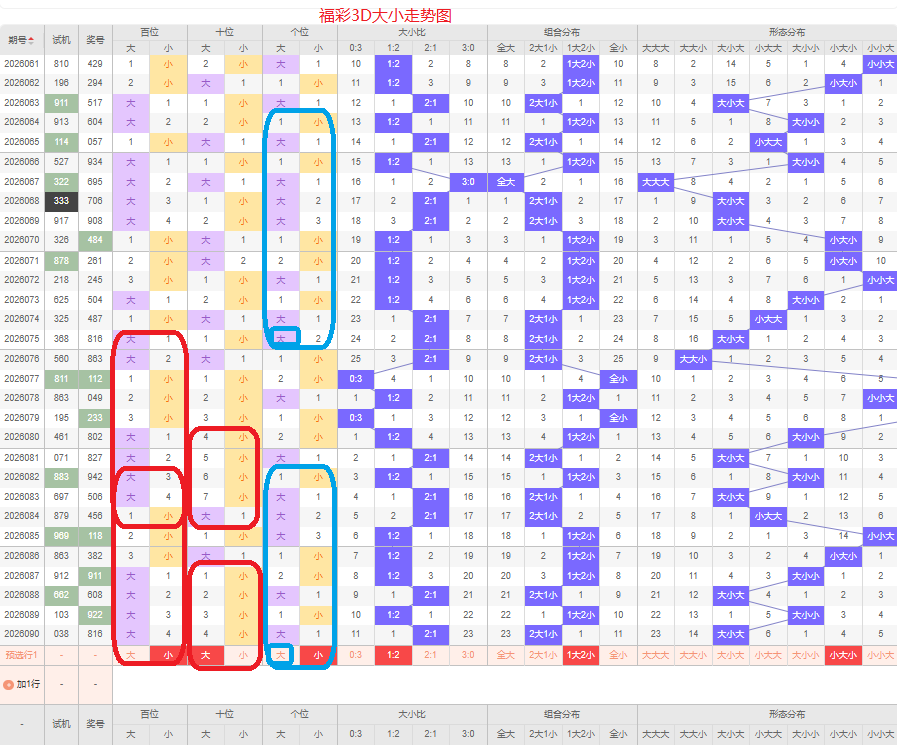This screenshot has width=897, height=745.
Task: Deselect 1大2小 in the 预选行1 row
Action: coord(581,655)
